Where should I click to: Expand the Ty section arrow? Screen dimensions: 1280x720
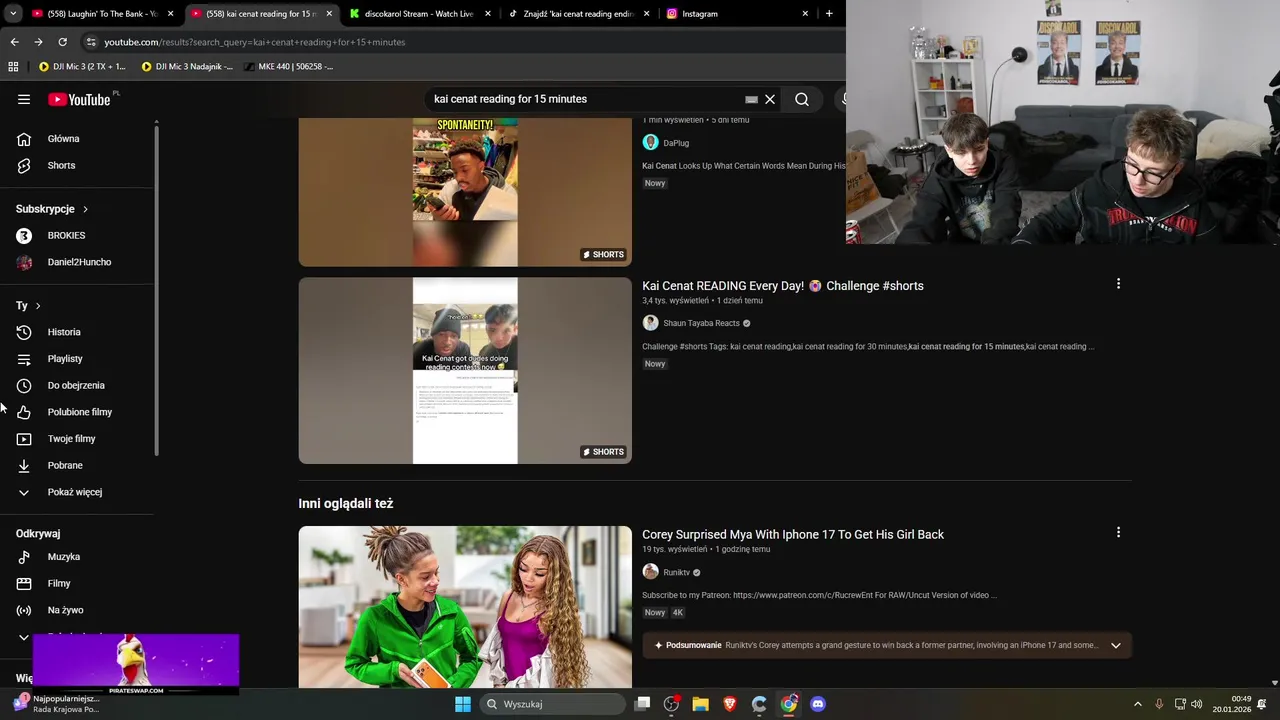[x=38, y=306]
